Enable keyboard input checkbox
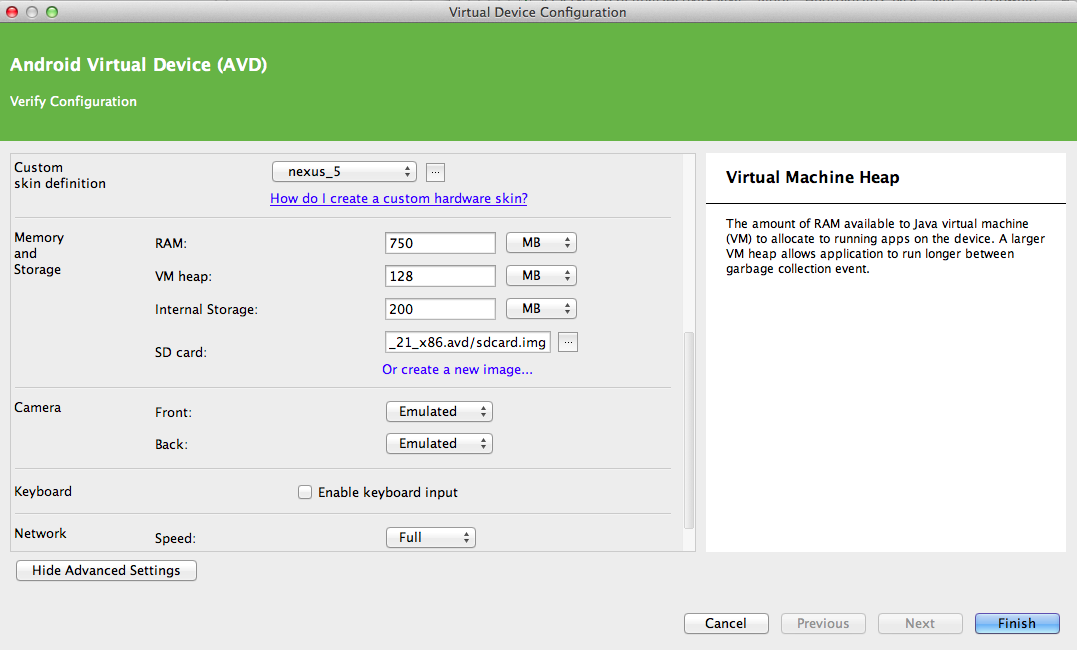Screen dimensions: 1077x650 (305, 492)
